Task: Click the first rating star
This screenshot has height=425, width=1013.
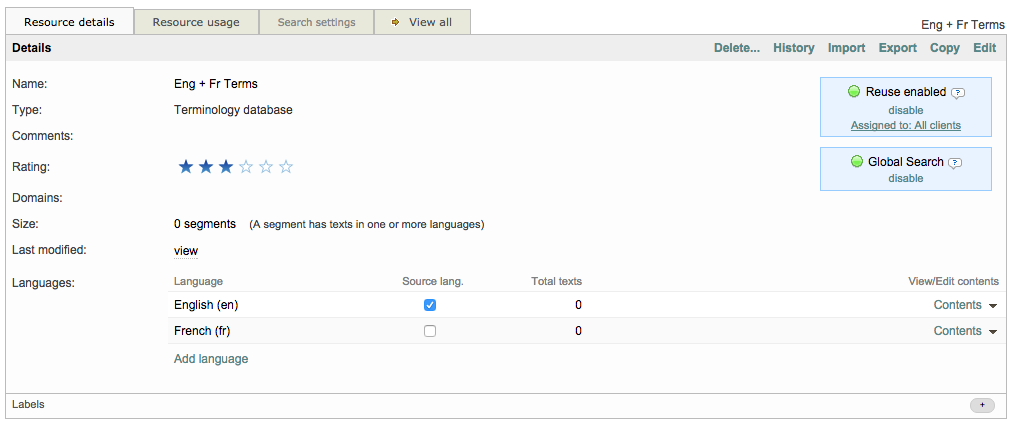Action: point(185,167)
